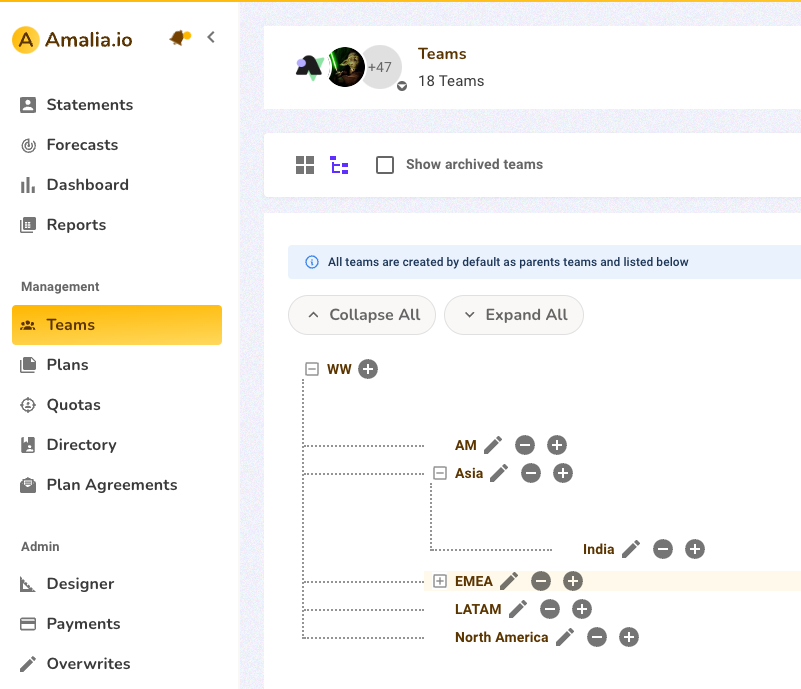Edit the India team
The height and width of the screenshot is (689, 801).
tap(631, 549)
